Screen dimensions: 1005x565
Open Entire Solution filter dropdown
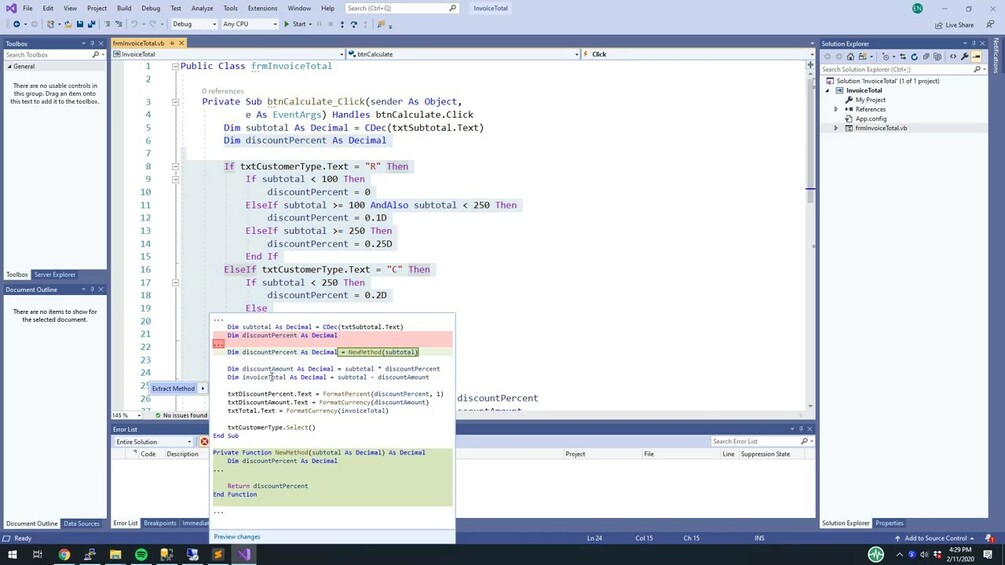tap(154, 441)
